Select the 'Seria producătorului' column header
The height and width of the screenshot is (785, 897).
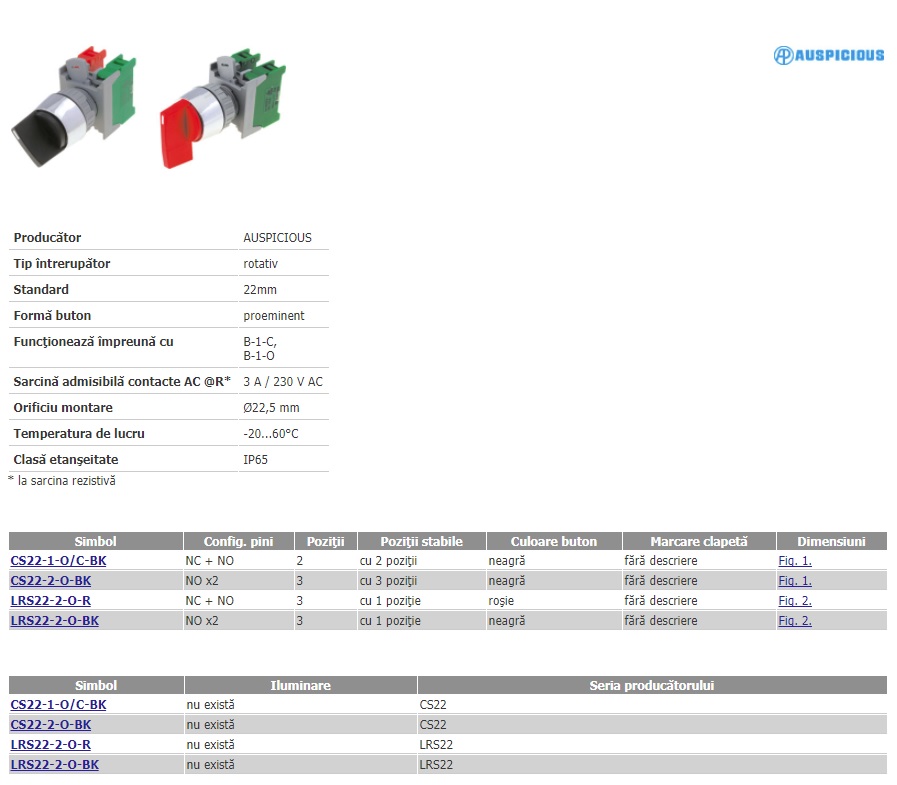[x=652, y=685]
